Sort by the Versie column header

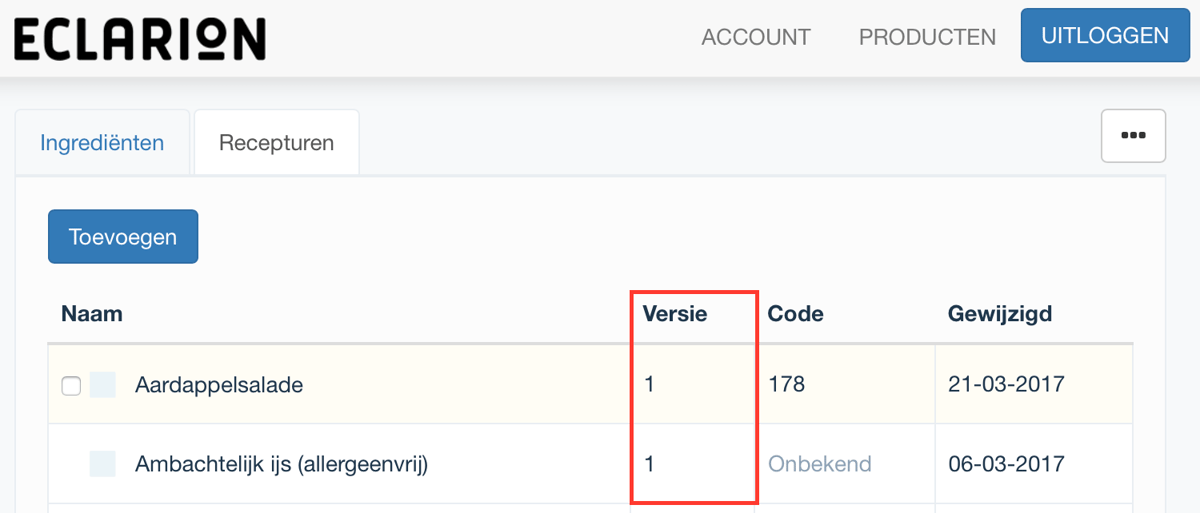pos(675,314)
